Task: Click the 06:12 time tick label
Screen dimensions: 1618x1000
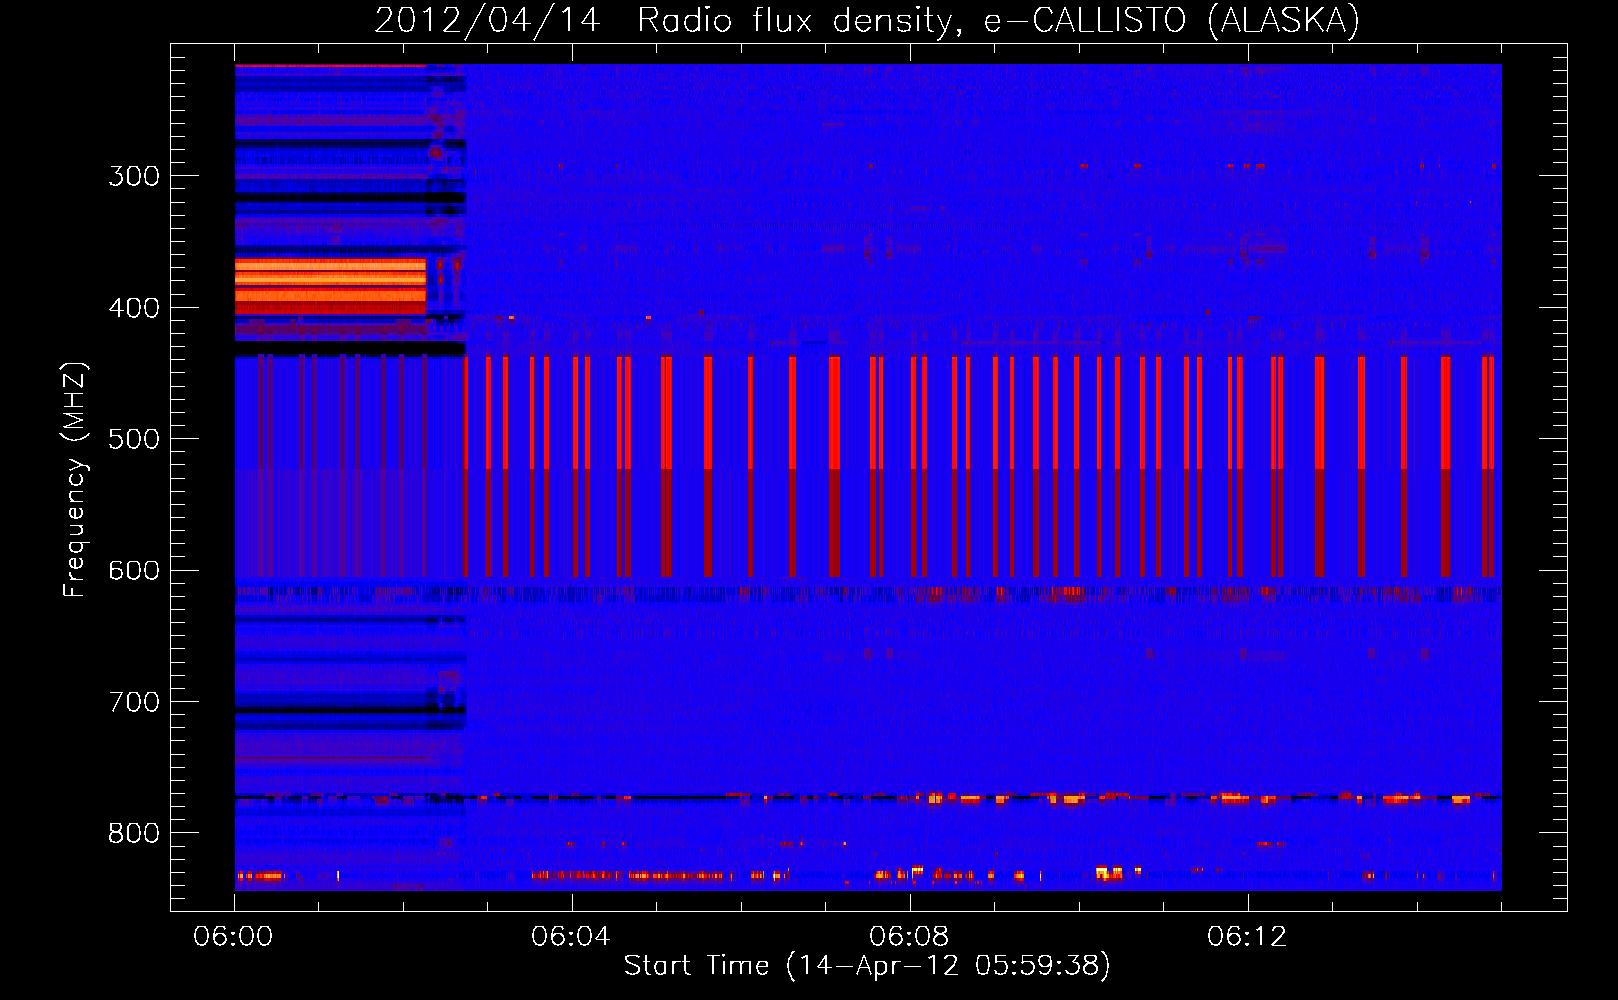Action: click(x=1247, y=937)
